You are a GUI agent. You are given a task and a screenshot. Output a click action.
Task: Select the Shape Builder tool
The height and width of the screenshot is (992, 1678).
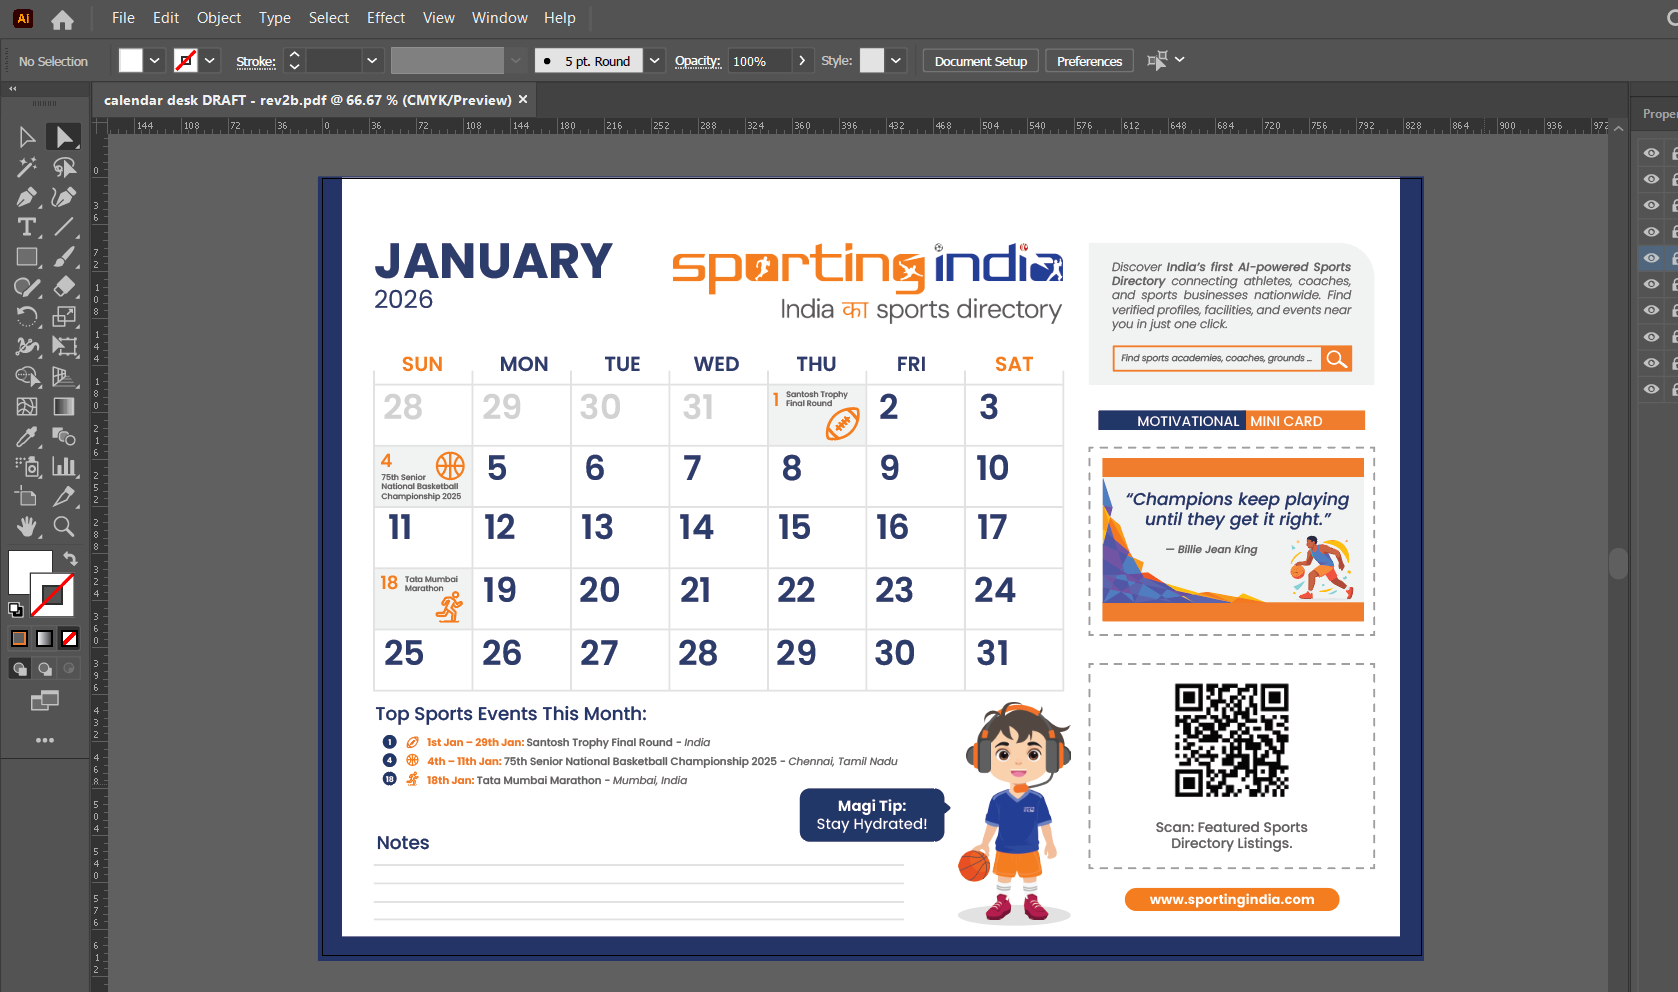tap(27, 377)
